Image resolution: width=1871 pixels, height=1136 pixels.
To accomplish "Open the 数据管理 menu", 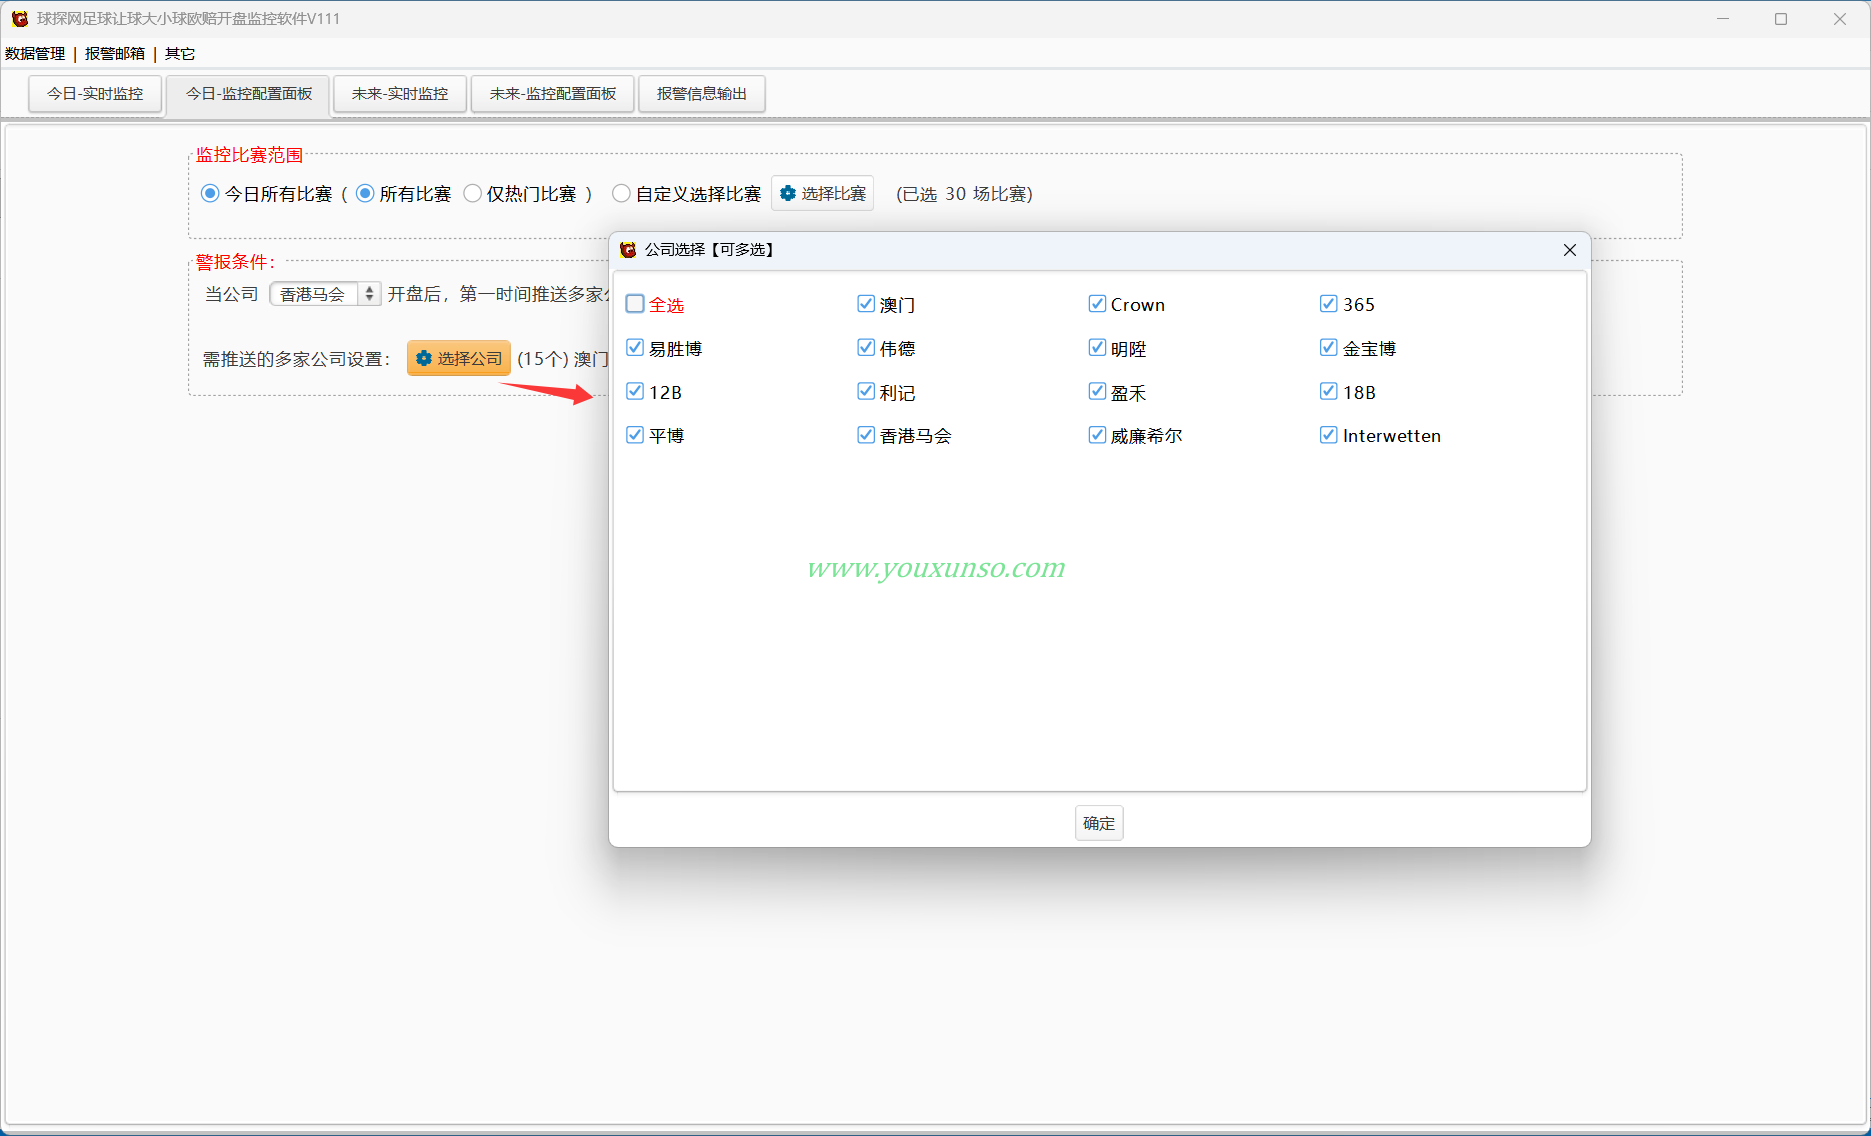I will tap(35, 54).
